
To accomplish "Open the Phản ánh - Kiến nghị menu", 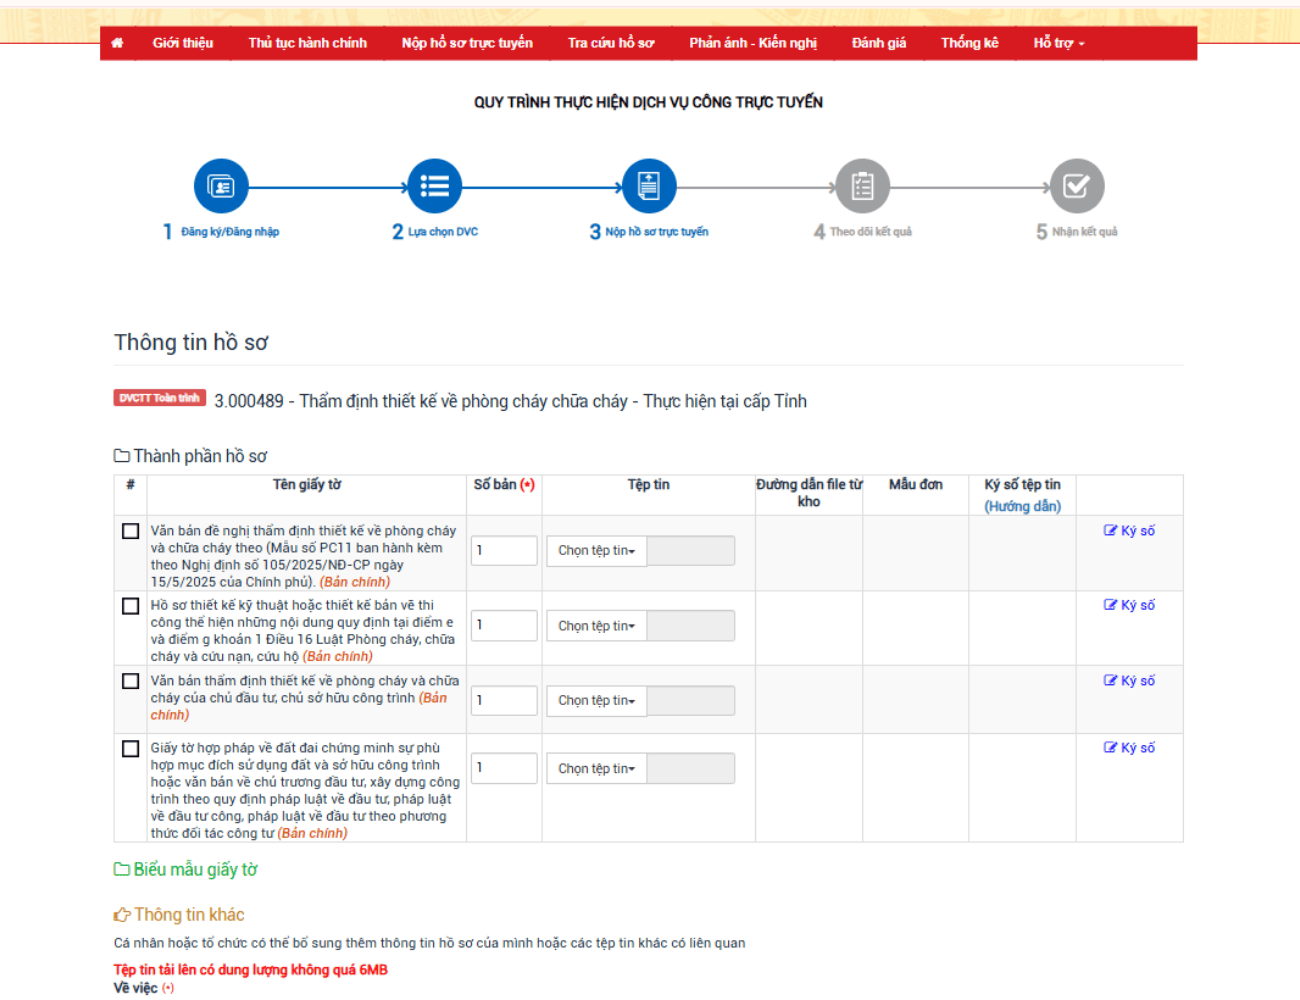I will pyautogui.click(x=752, y=43).
